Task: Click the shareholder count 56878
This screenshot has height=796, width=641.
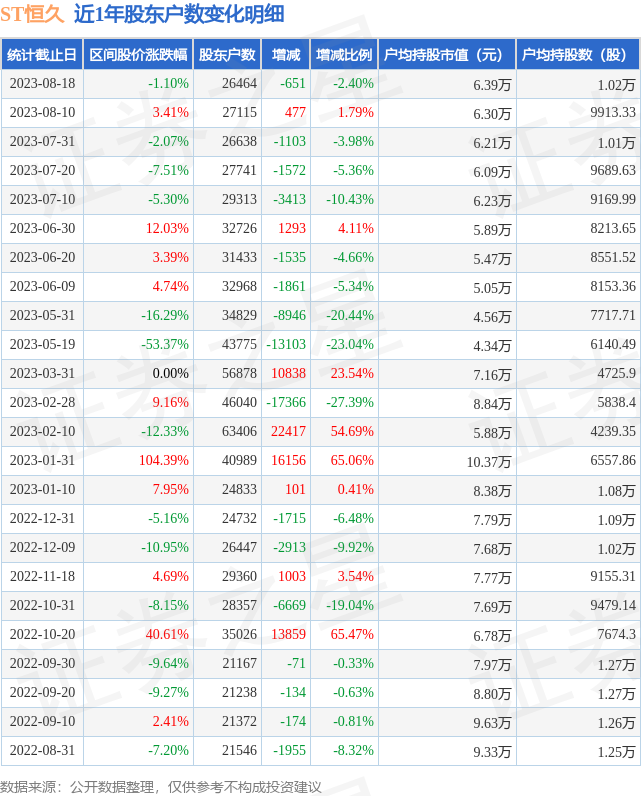Action: 240,373
